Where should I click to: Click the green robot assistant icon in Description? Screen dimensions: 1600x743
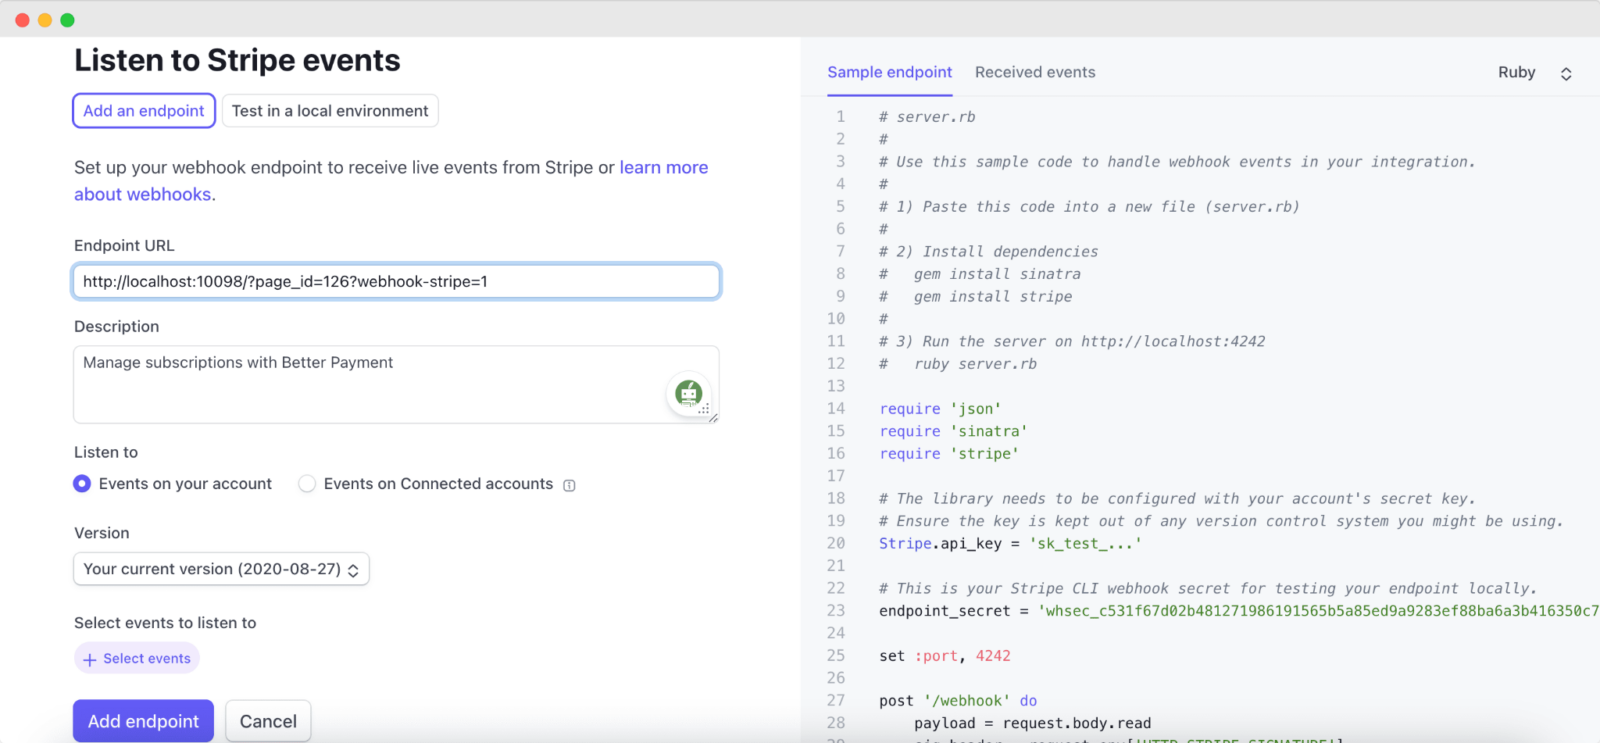click(x=688, y=393)
